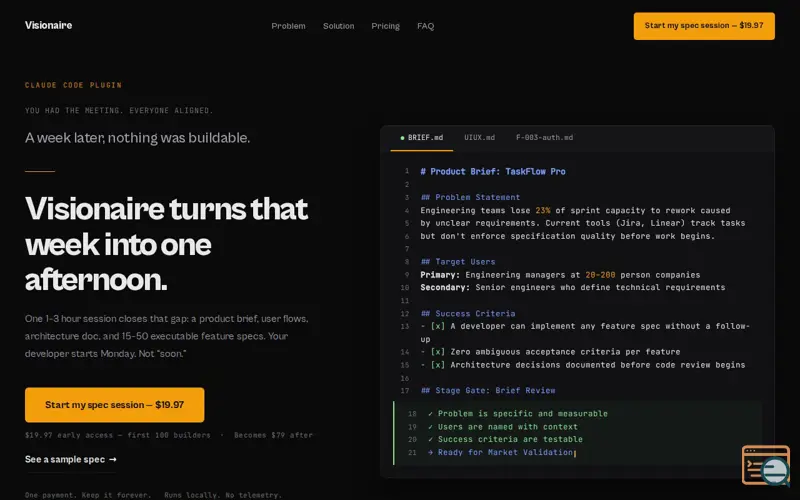Viewport: 800px width, 500px height.
Task: Click line number 1 in the editor
Action: pos(407,171)
